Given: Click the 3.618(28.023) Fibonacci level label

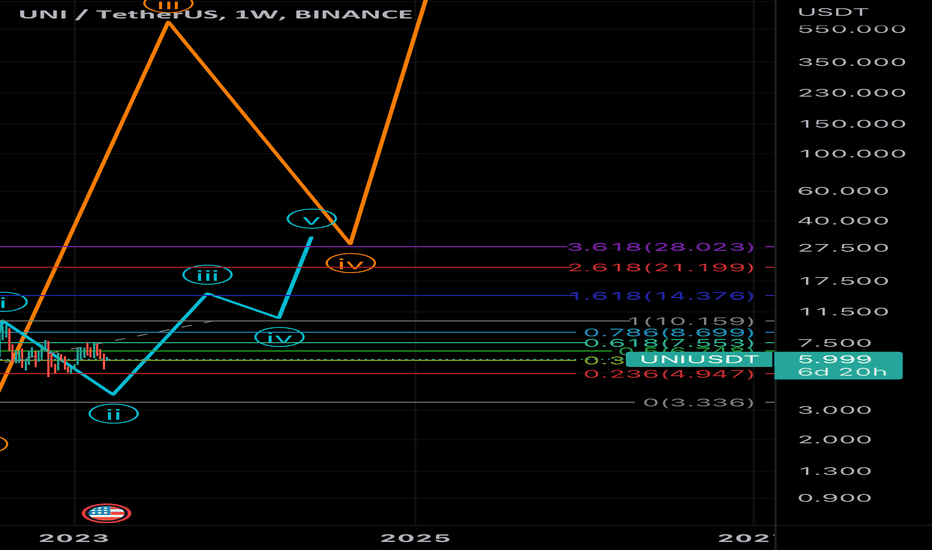Looking at the screenshot, I should tap(661, 247).
